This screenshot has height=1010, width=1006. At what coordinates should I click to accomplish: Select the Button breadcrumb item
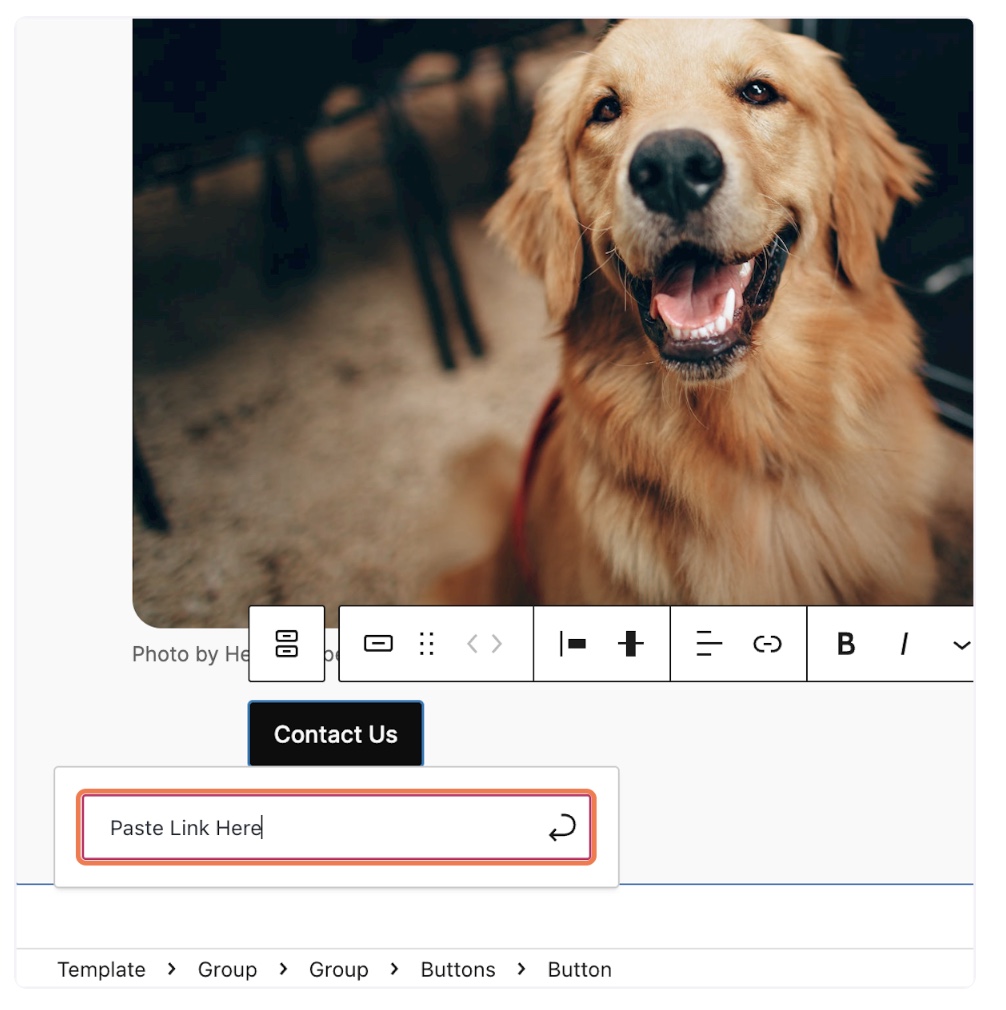pos(579,969)
